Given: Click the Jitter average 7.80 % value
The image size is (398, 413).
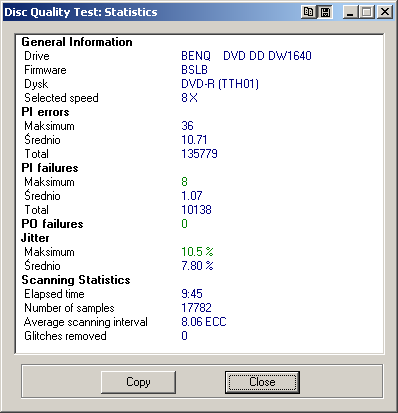Looking at the screenshot, I should 197,266.
